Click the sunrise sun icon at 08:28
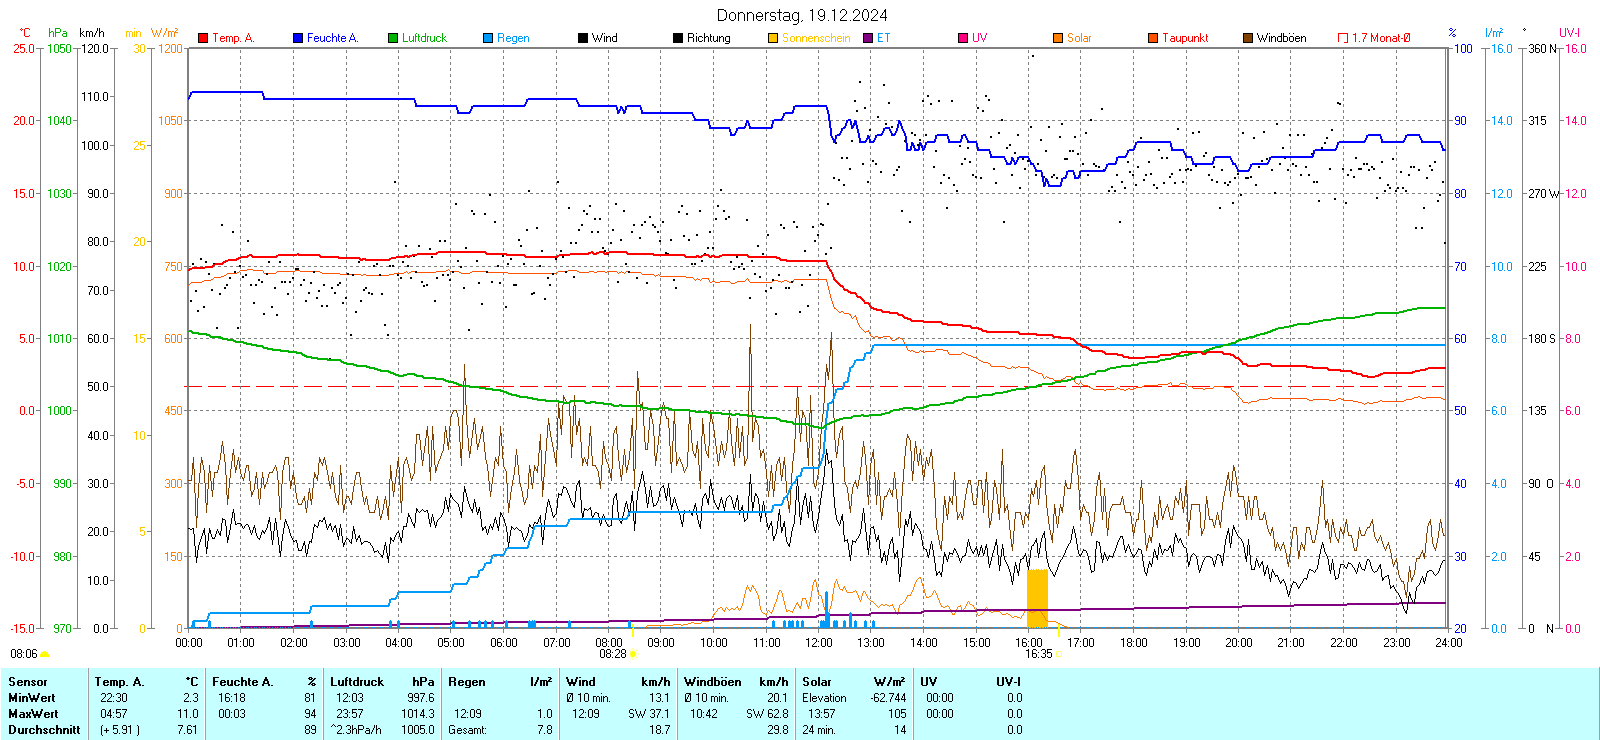 pos(633,654)
